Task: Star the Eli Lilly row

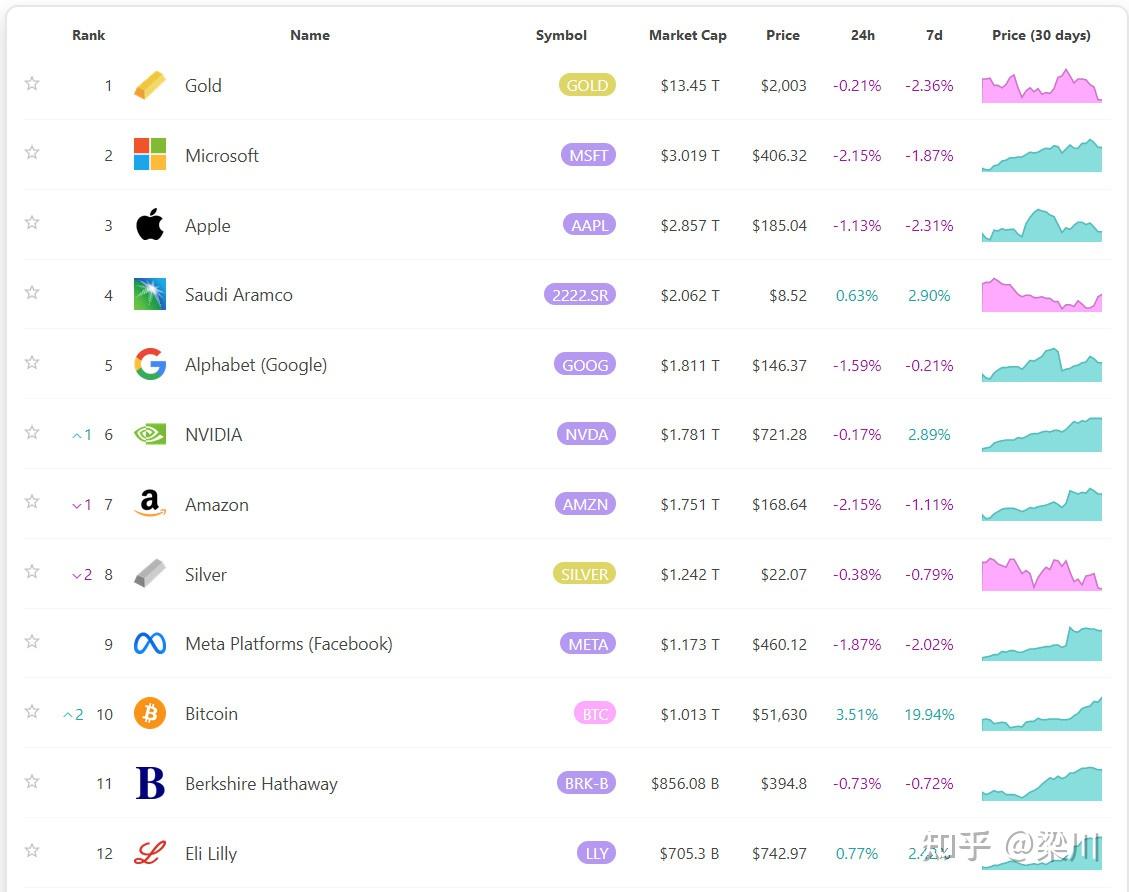Action: pos(31,852)
